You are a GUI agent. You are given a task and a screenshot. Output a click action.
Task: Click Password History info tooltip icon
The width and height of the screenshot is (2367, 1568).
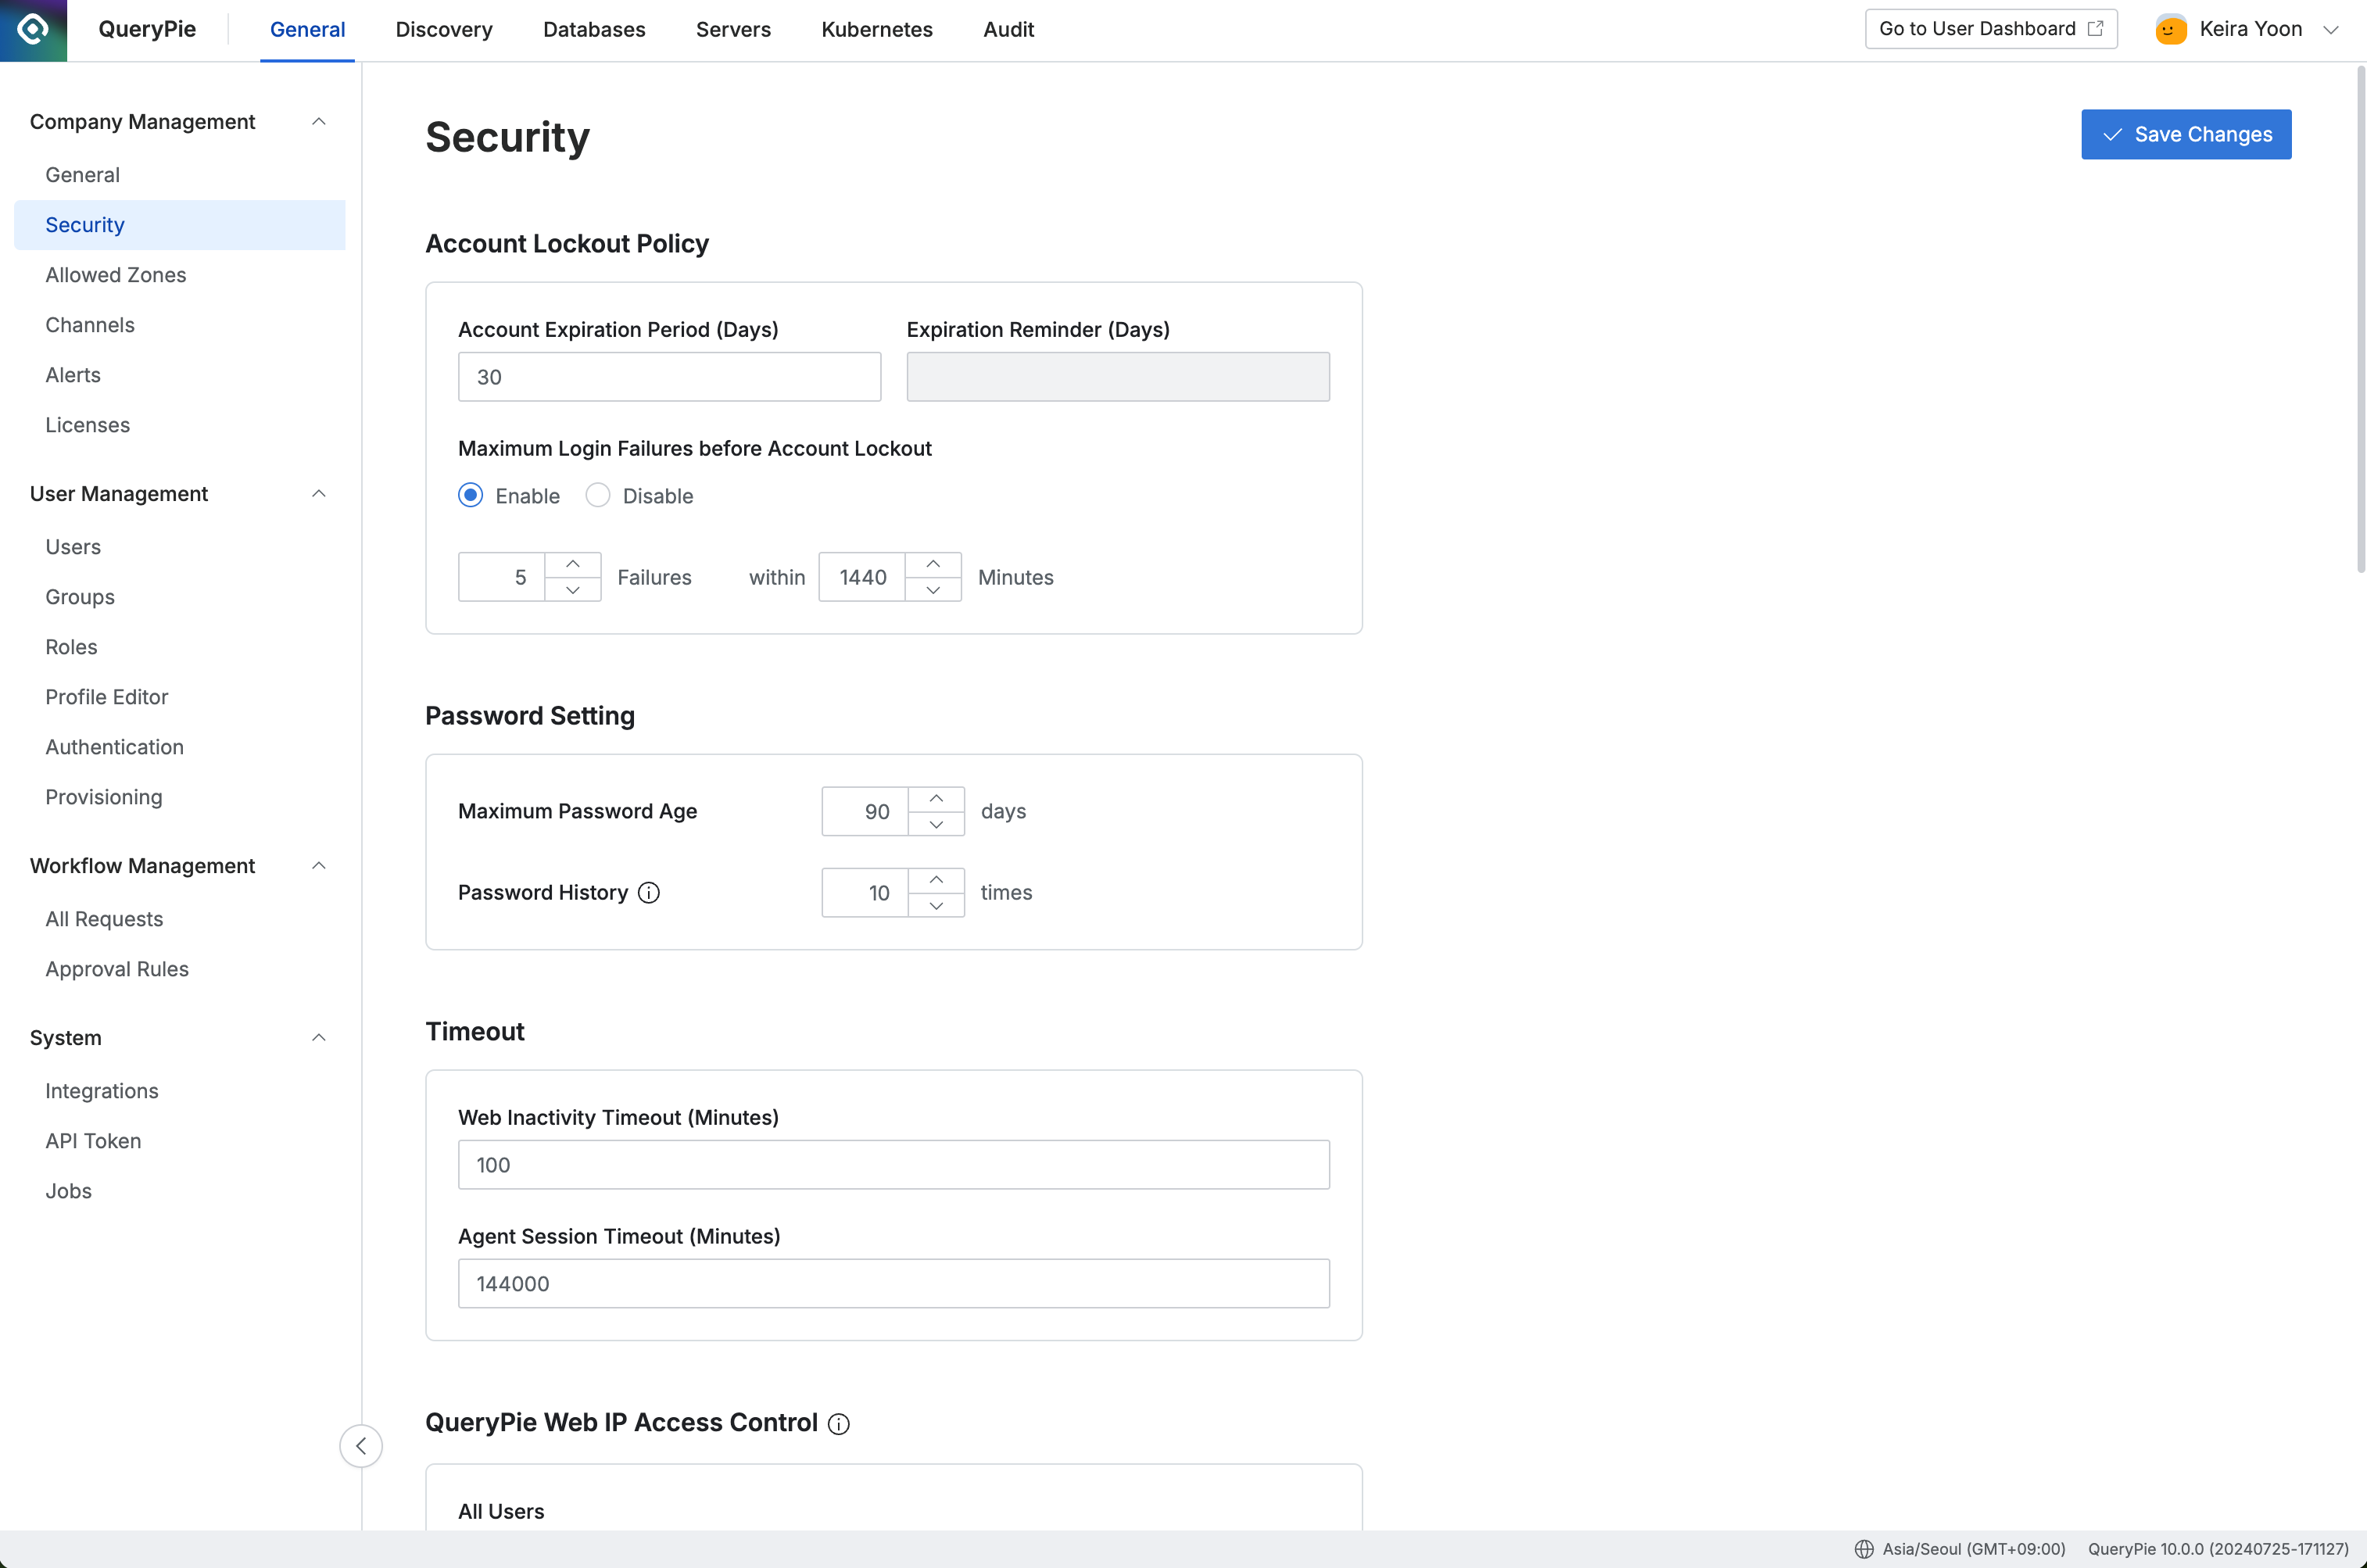pyautogui.click(x=649, y=893)
